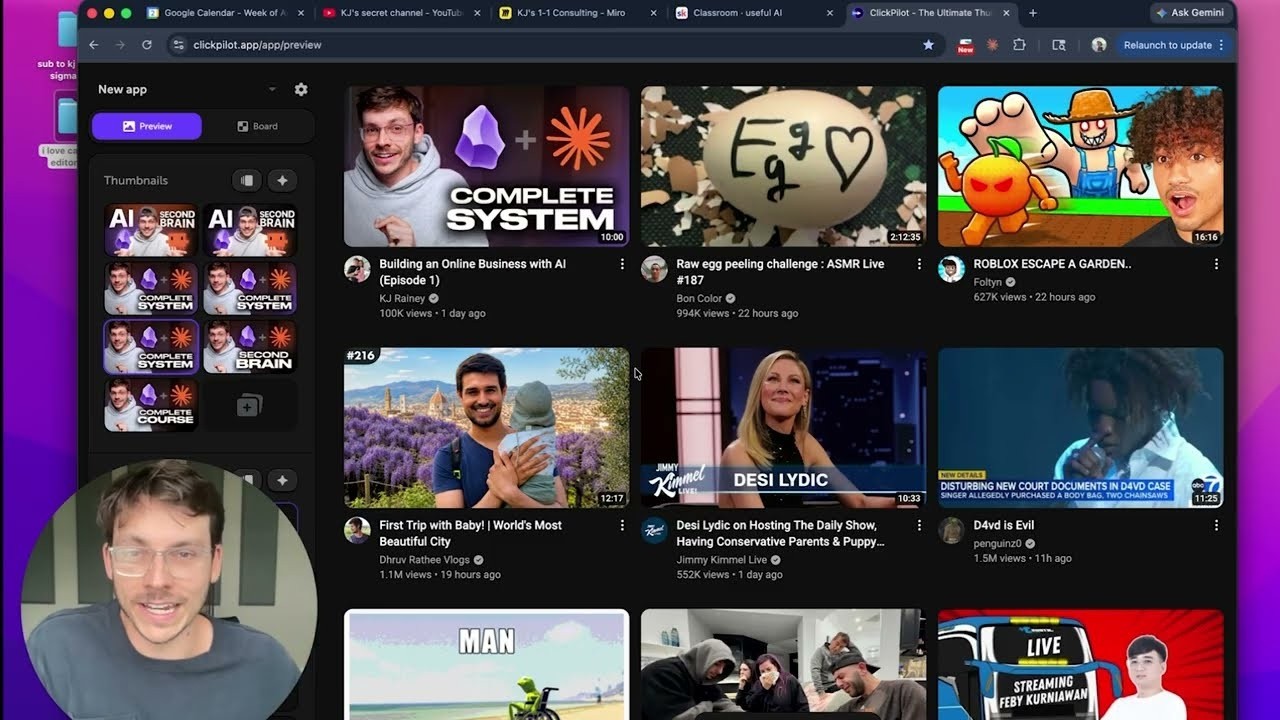Click title D4vd is Evil
Image resolution: width=1280 pixels, height=720 pixels.
1003,525
